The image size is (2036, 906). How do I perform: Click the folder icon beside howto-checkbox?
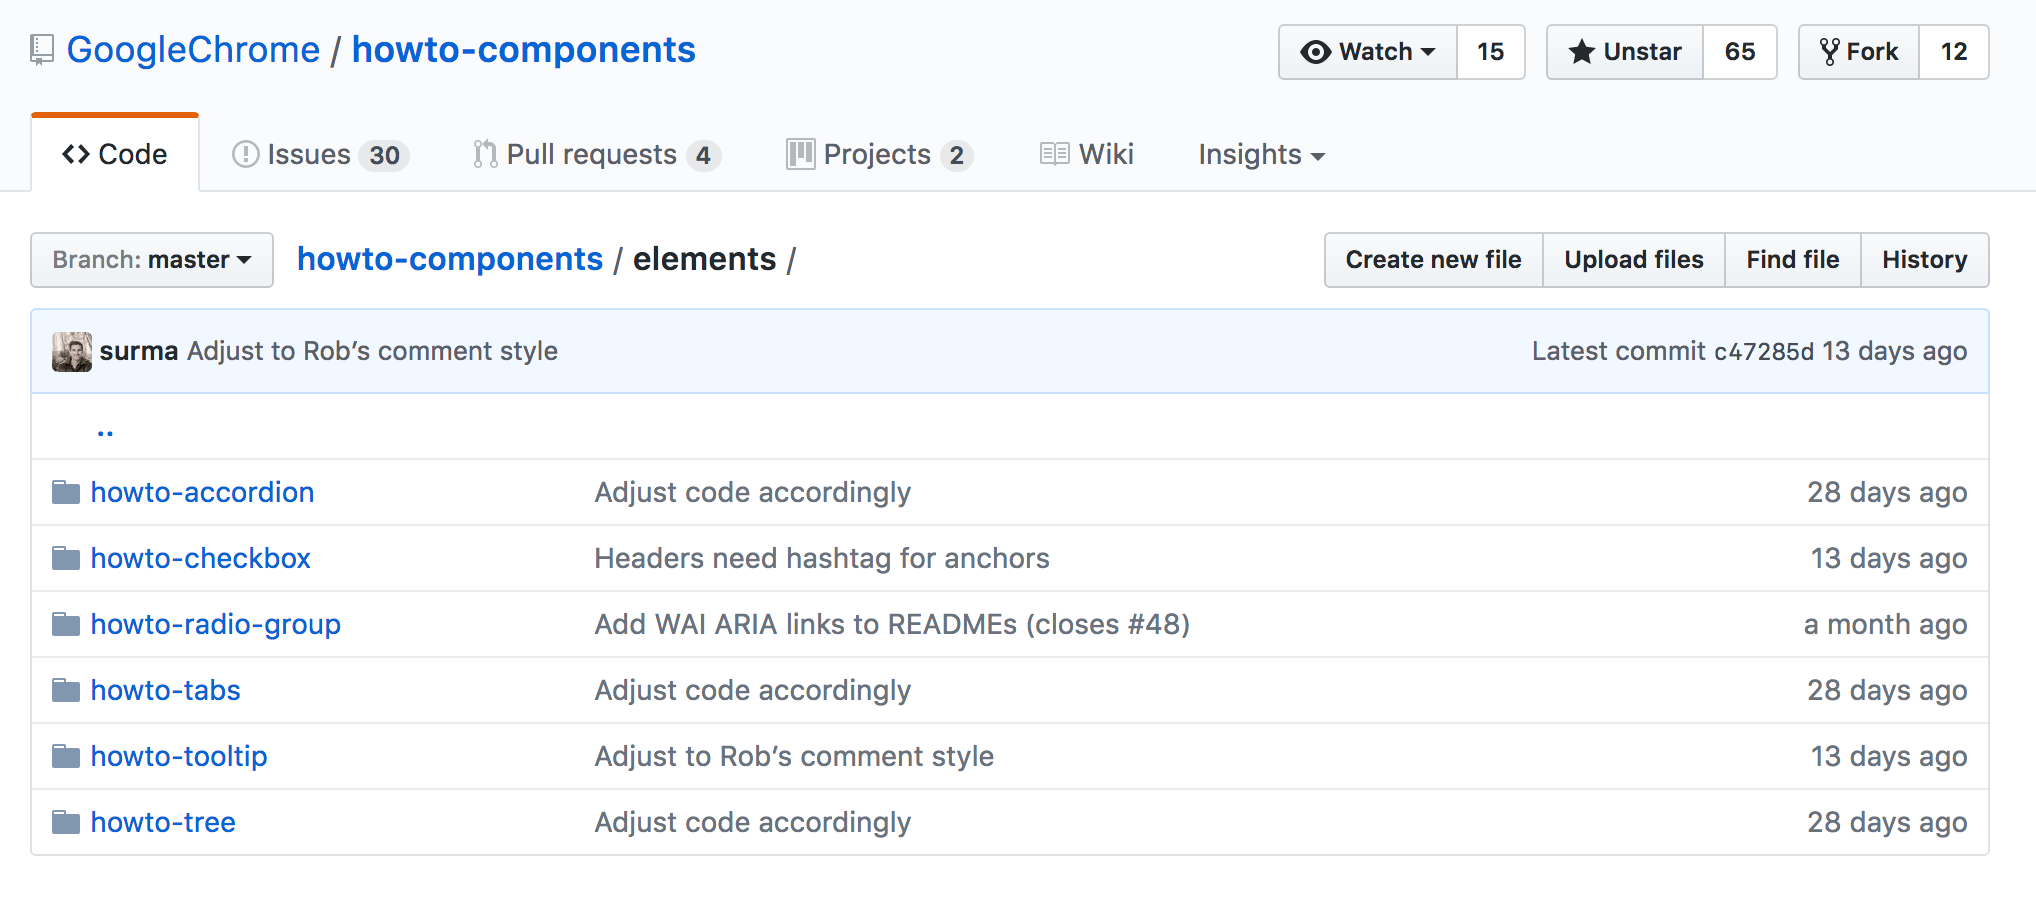[66, 558]
